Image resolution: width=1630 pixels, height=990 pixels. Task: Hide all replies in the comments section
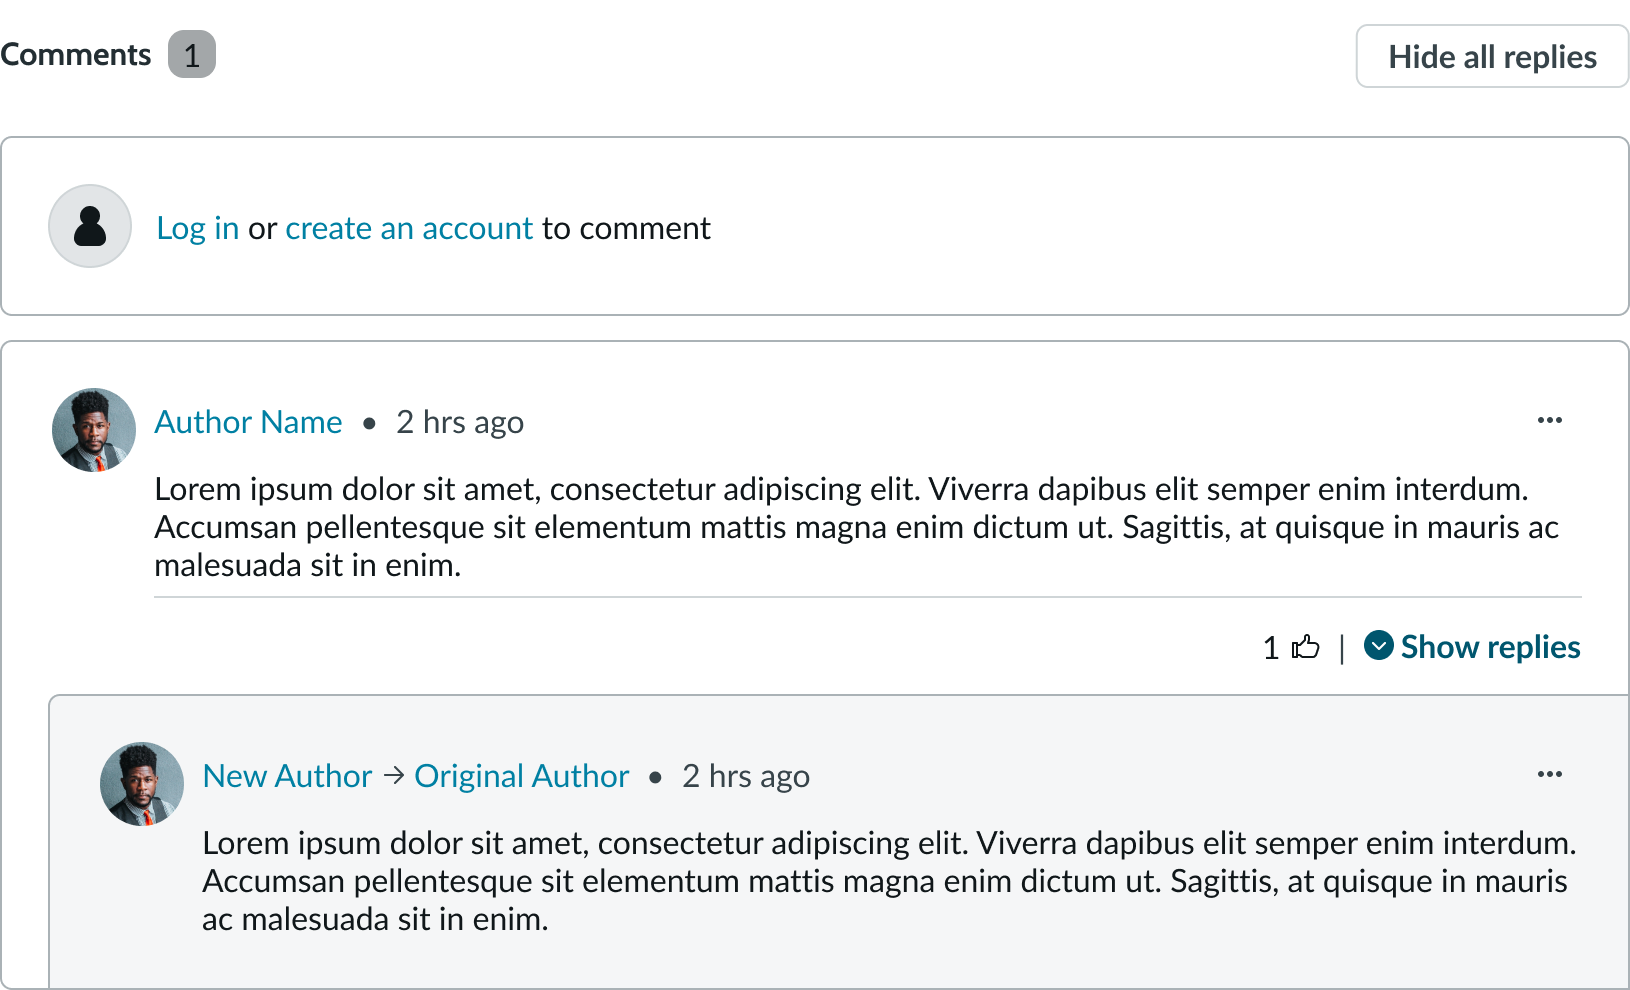point(1491,57)
